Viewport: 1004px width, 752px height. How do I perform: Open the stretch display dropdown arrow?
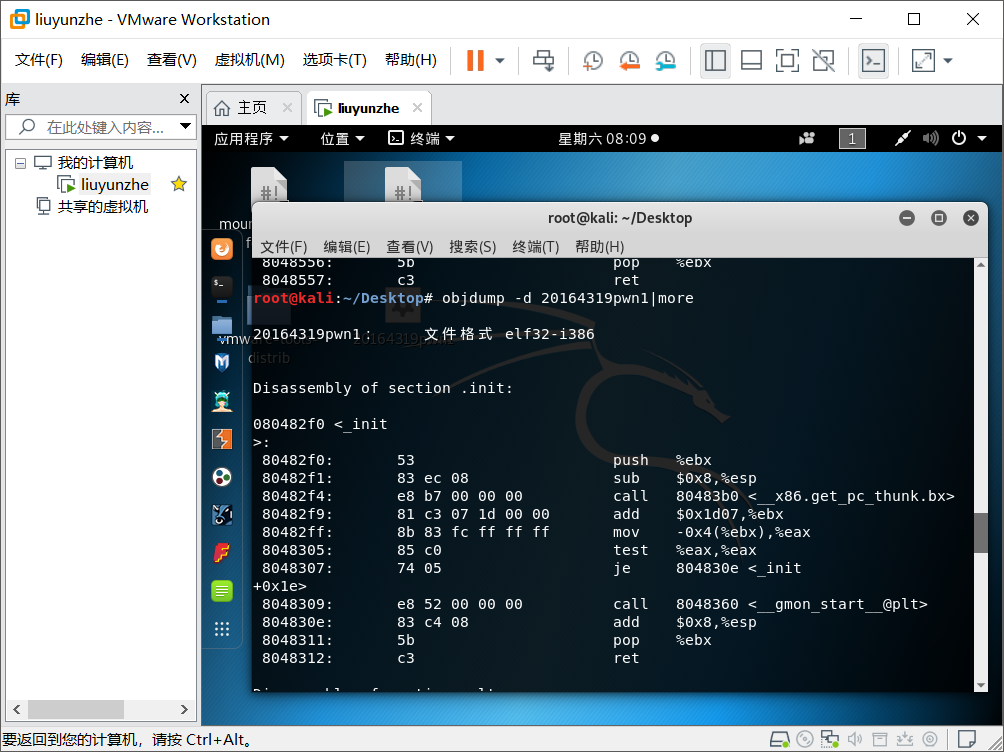click(x=948, y=61)
